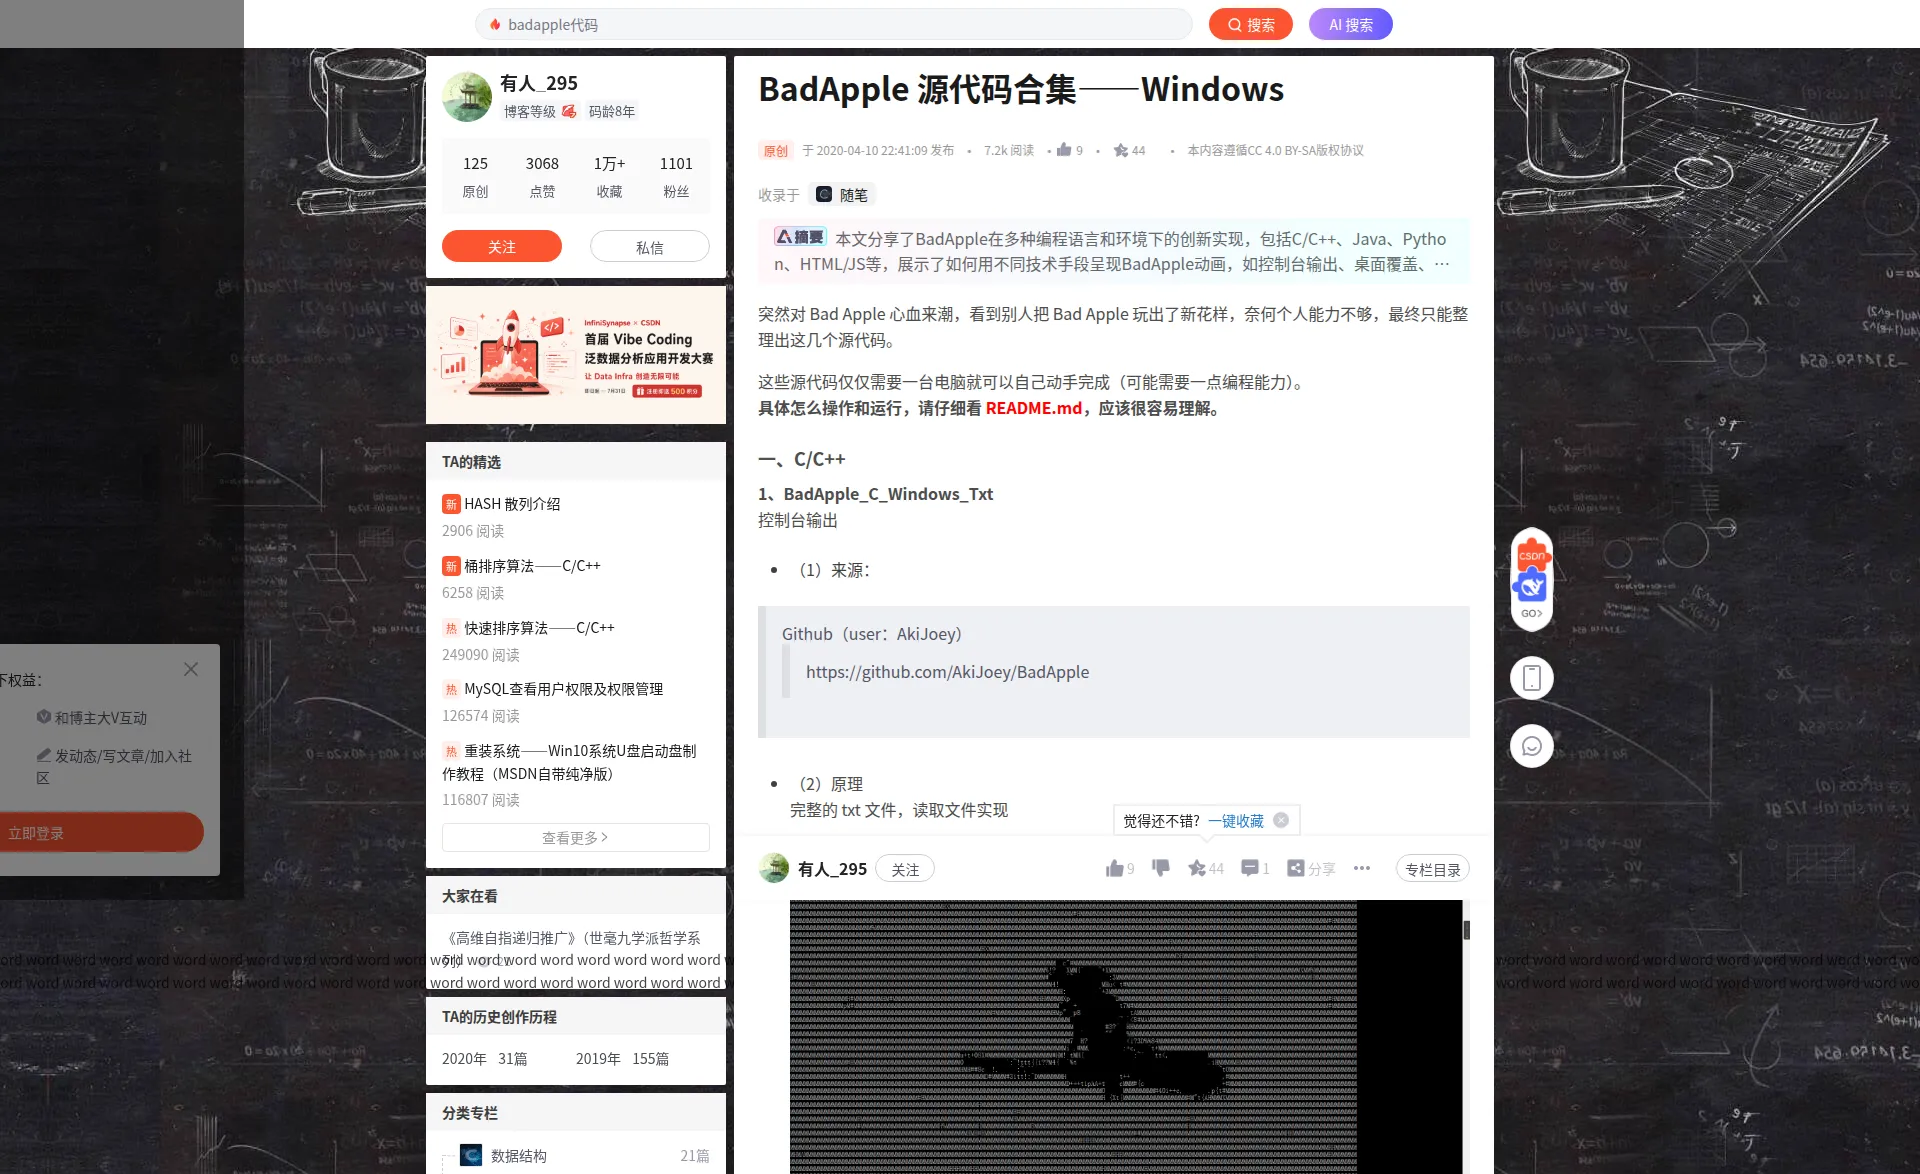Close the login benefits popup
This screenshot has width=1920, height=1174.
[x=191, y=669]
